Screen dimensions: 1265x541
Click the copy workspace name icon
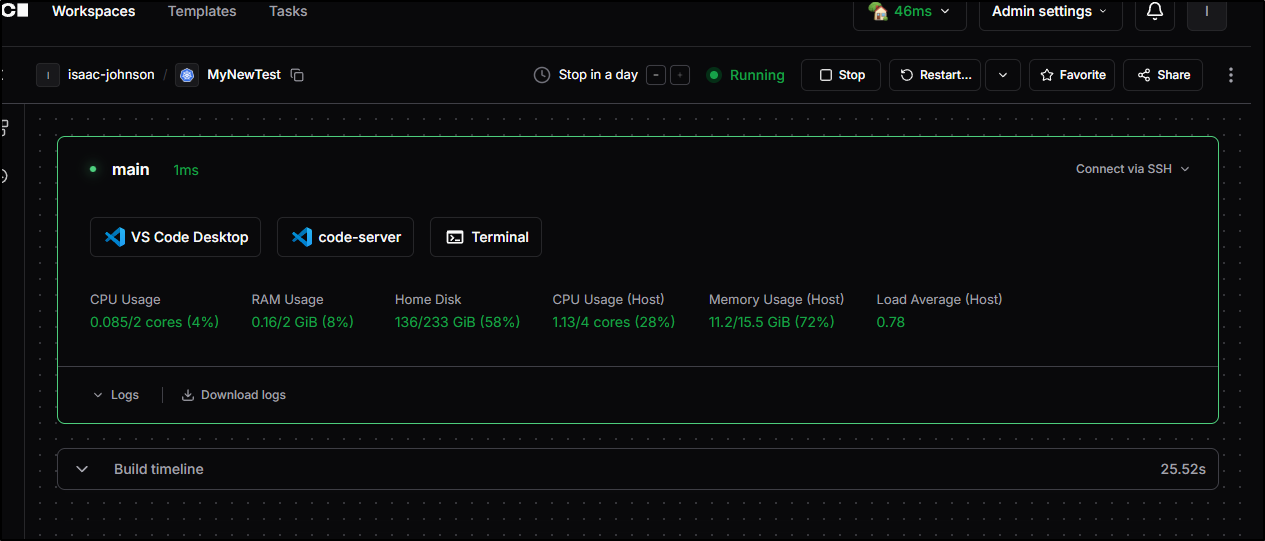[297, 75]
